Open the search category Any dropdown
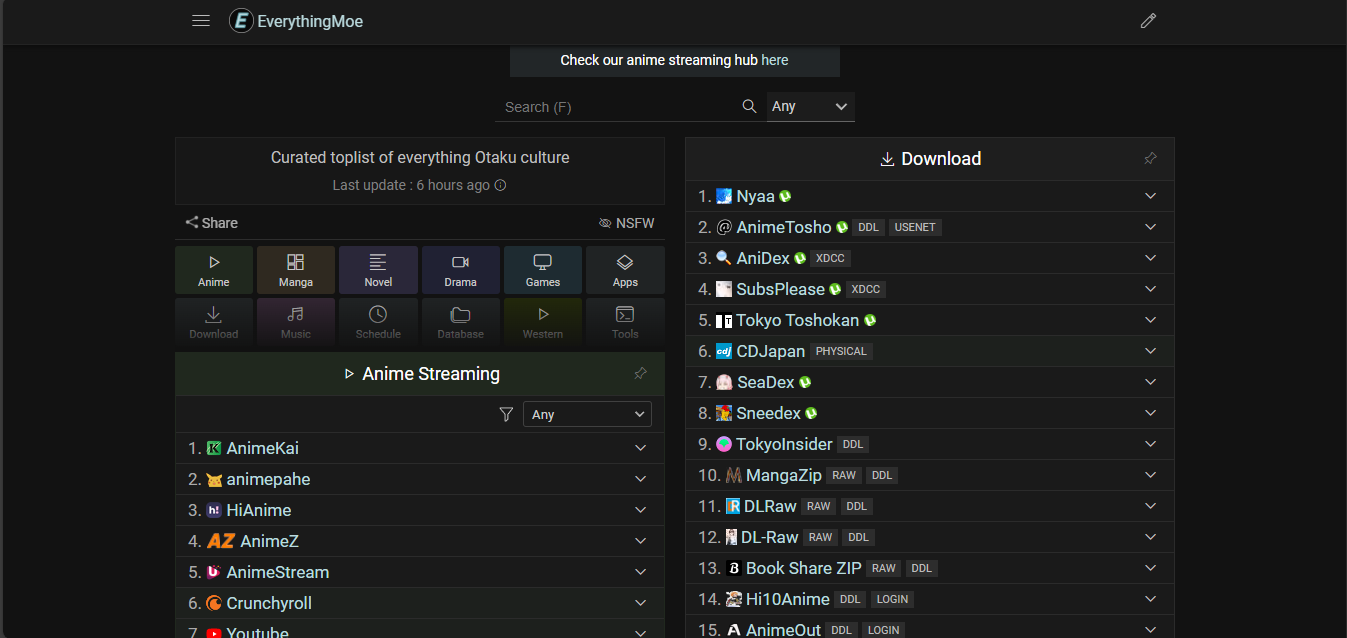 tap(811, 106)
